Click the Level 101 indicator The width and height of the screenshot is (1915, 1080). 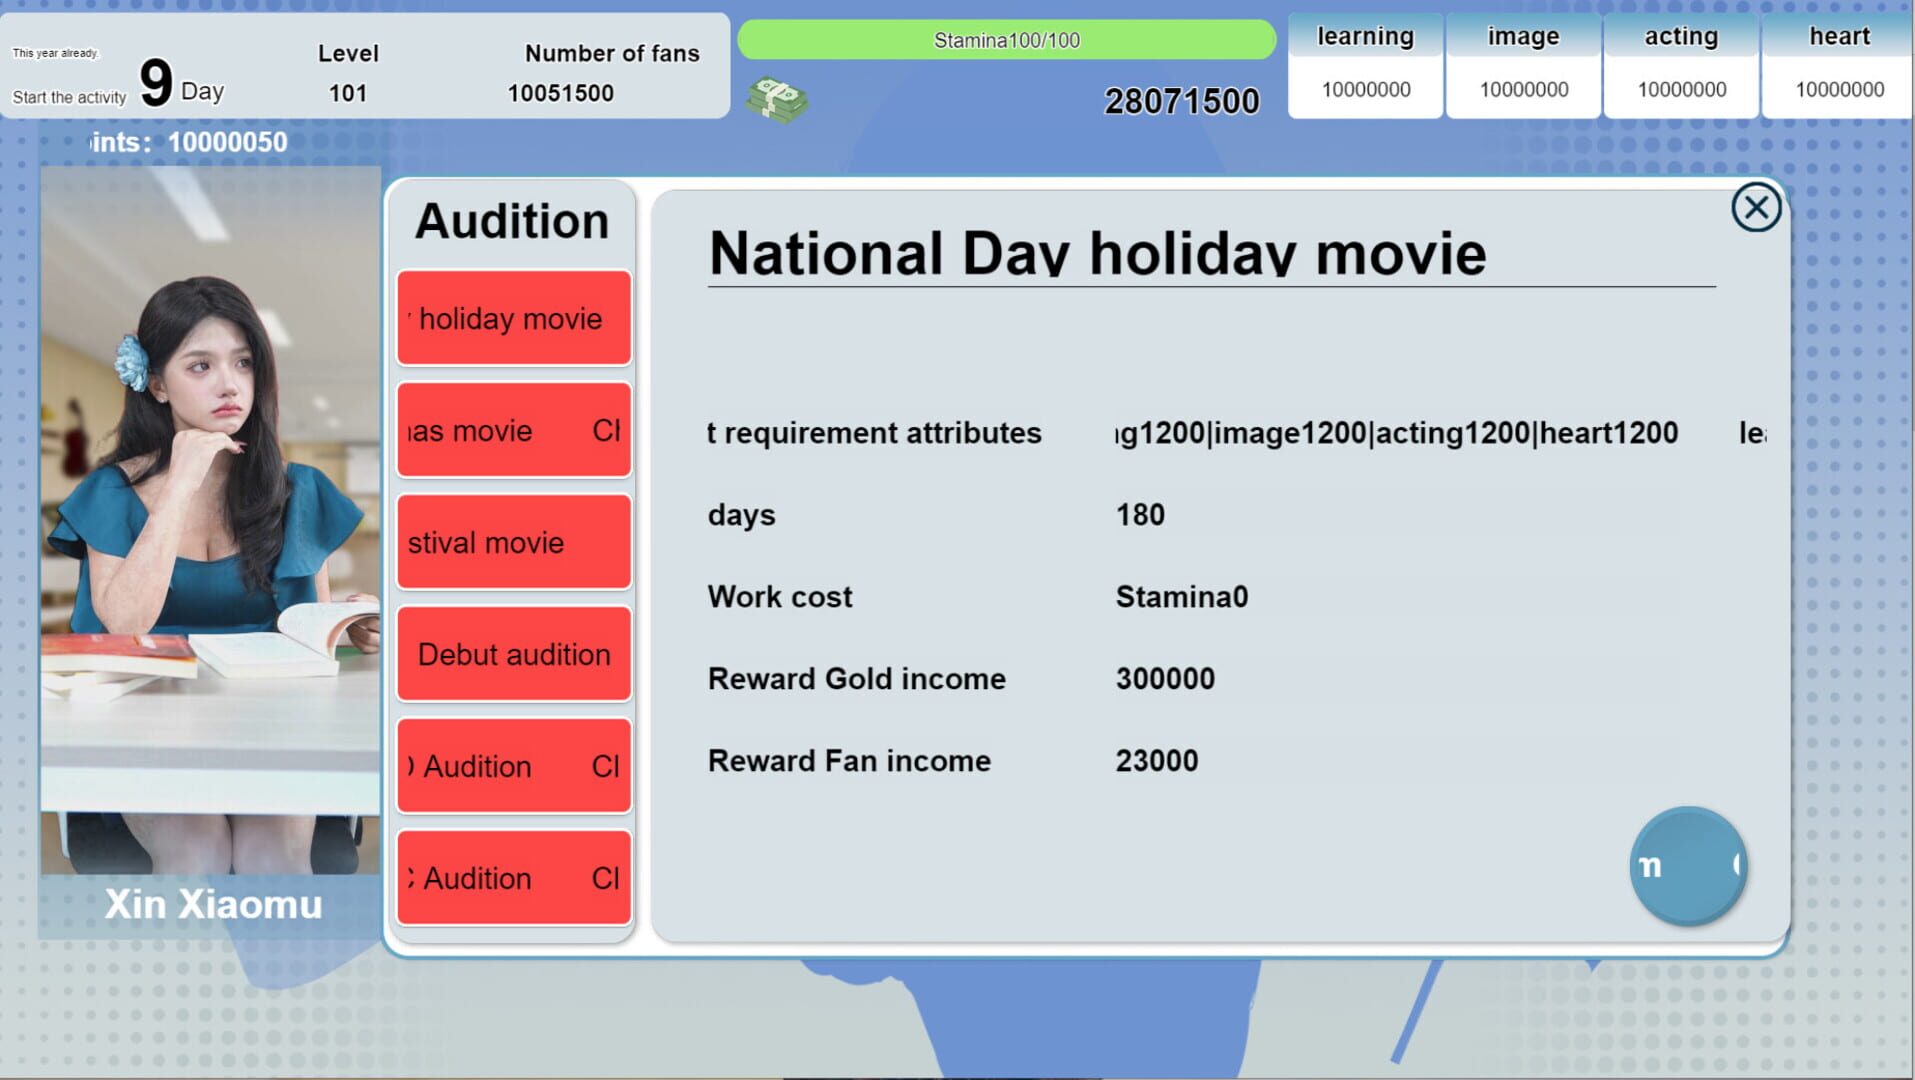pyautogui.click(x=348, y=74)
